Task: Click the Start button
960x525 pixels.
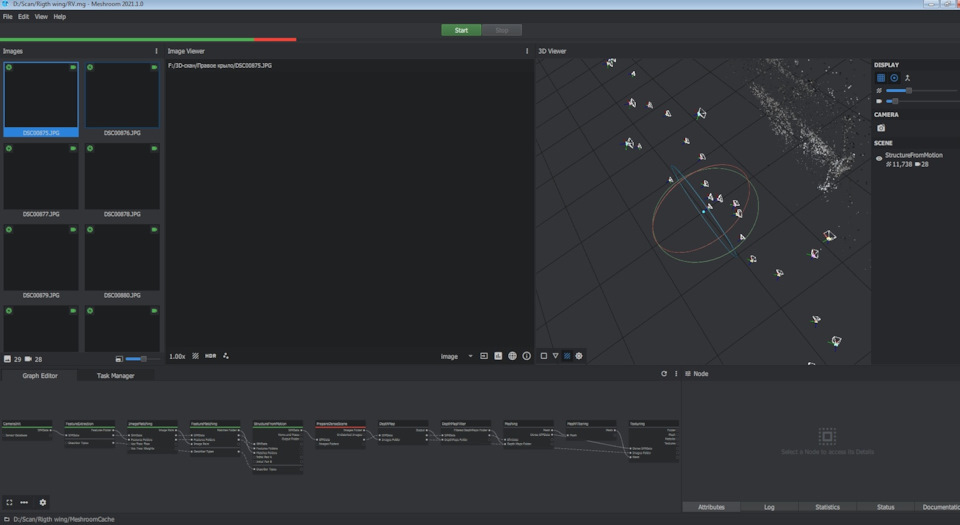Action: click(x=461, y=30)
